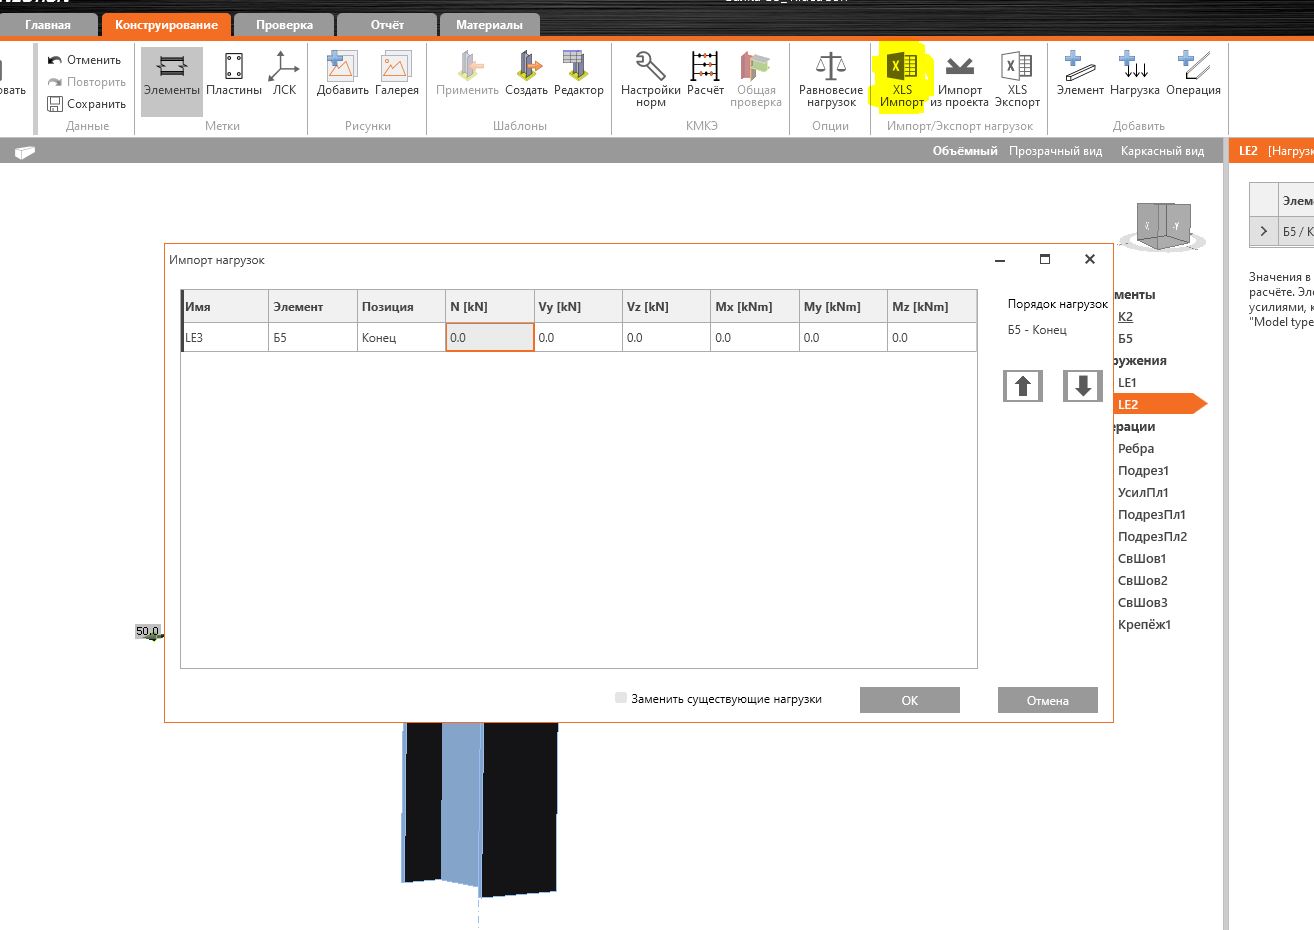Click the Mz [kNm] value cell
The image size is (1314, 930).
pyautogui.click(x=932, y=337)
